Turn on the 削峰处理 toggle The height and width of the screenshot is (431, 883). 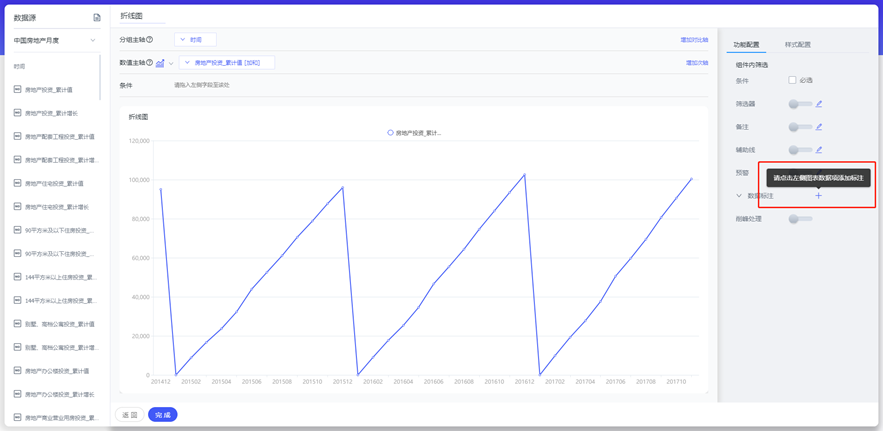coord(798,219)
